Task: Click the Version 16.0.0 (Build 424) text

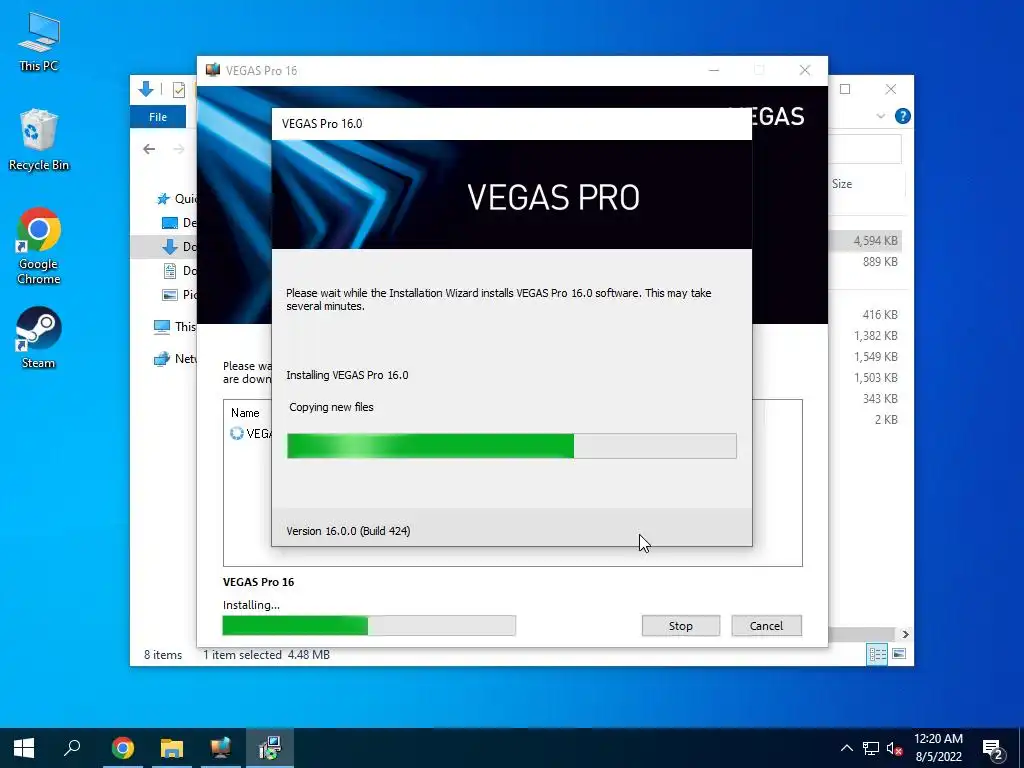Action: coord(348,531)
